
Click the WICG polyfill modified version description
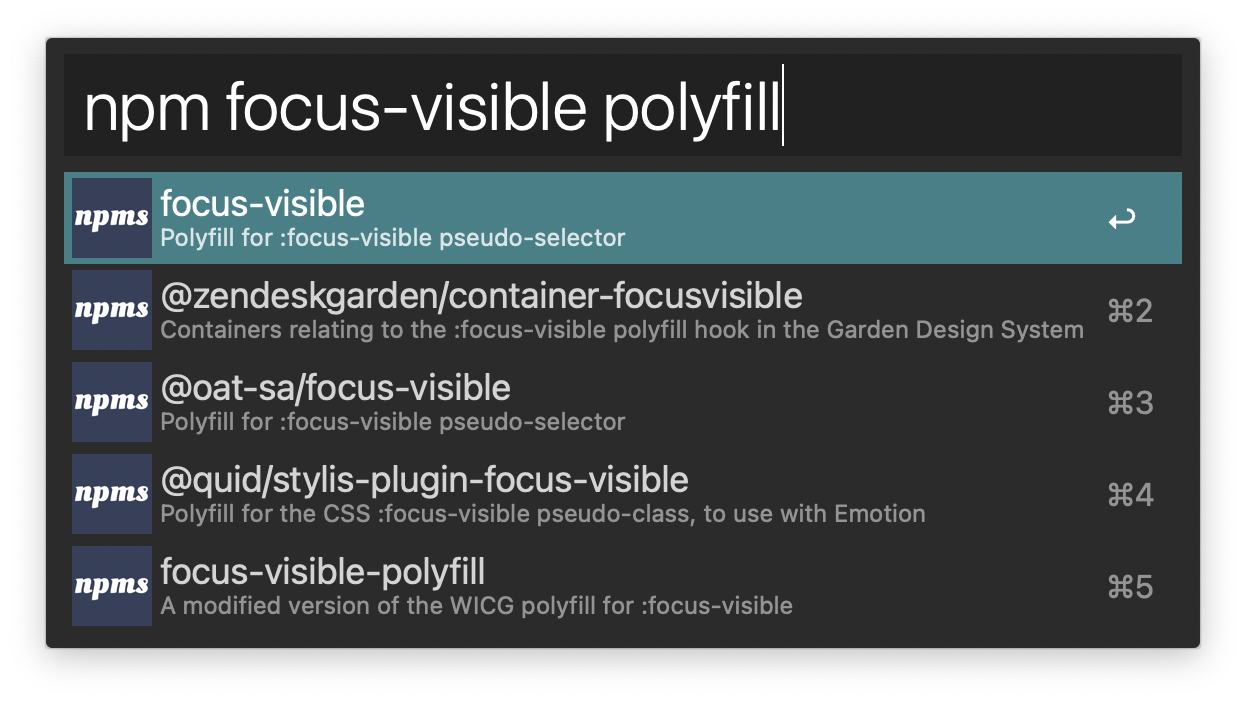pyautogui.click(x=476, y=606)
